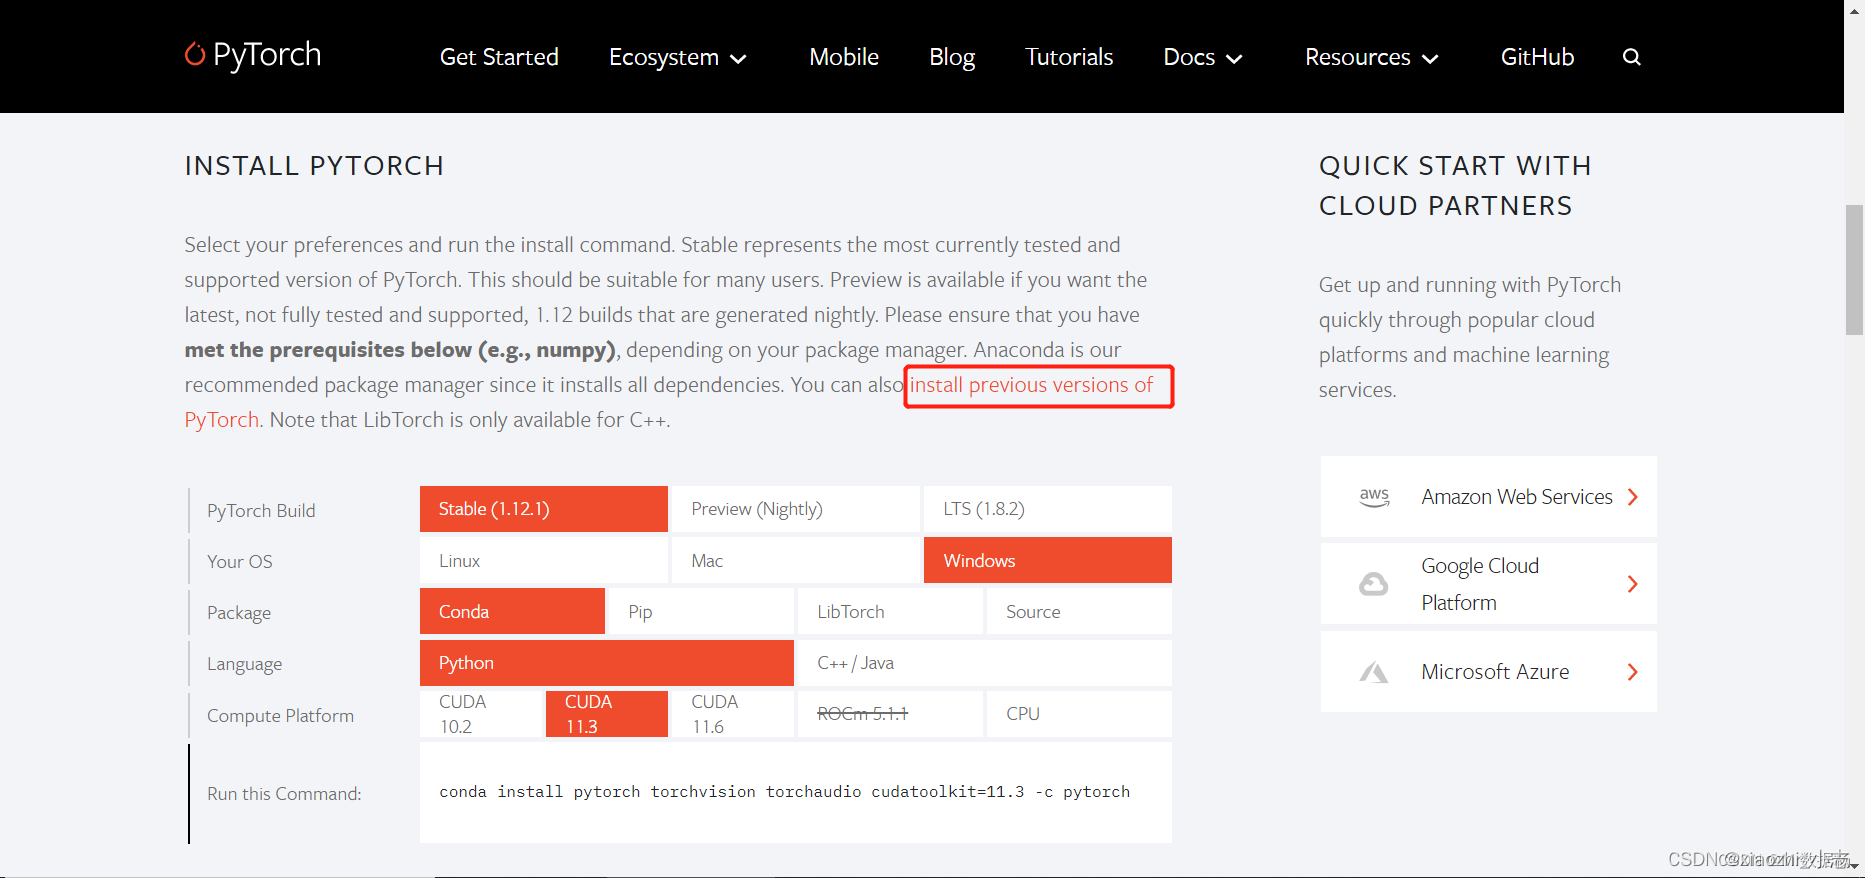This screenshot has height=878, width=1865.
Task: Click the Microsoft Azure arrow
Action: tap(1632, 672)
